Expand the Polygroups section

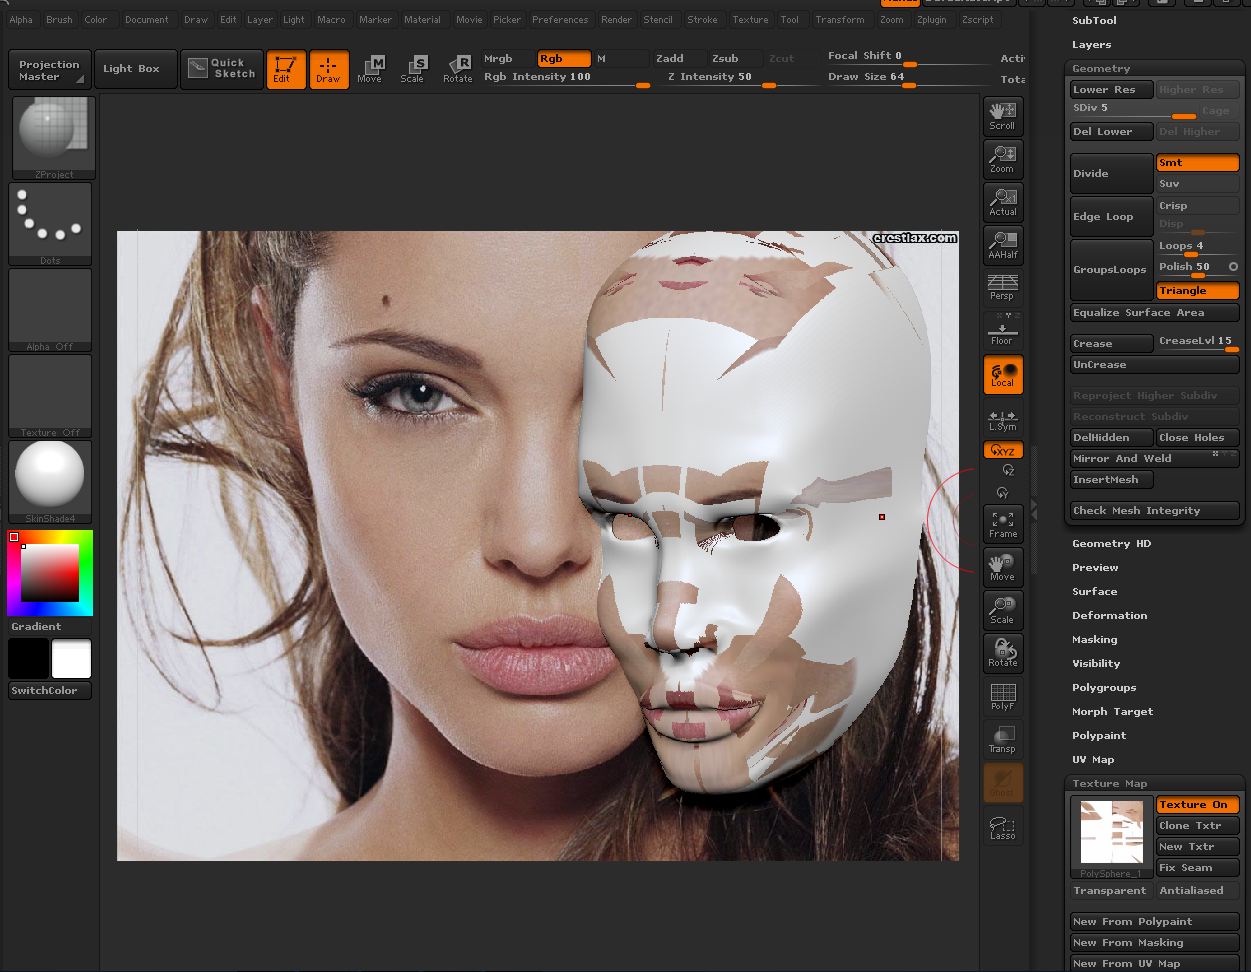tap(1104, 688)
